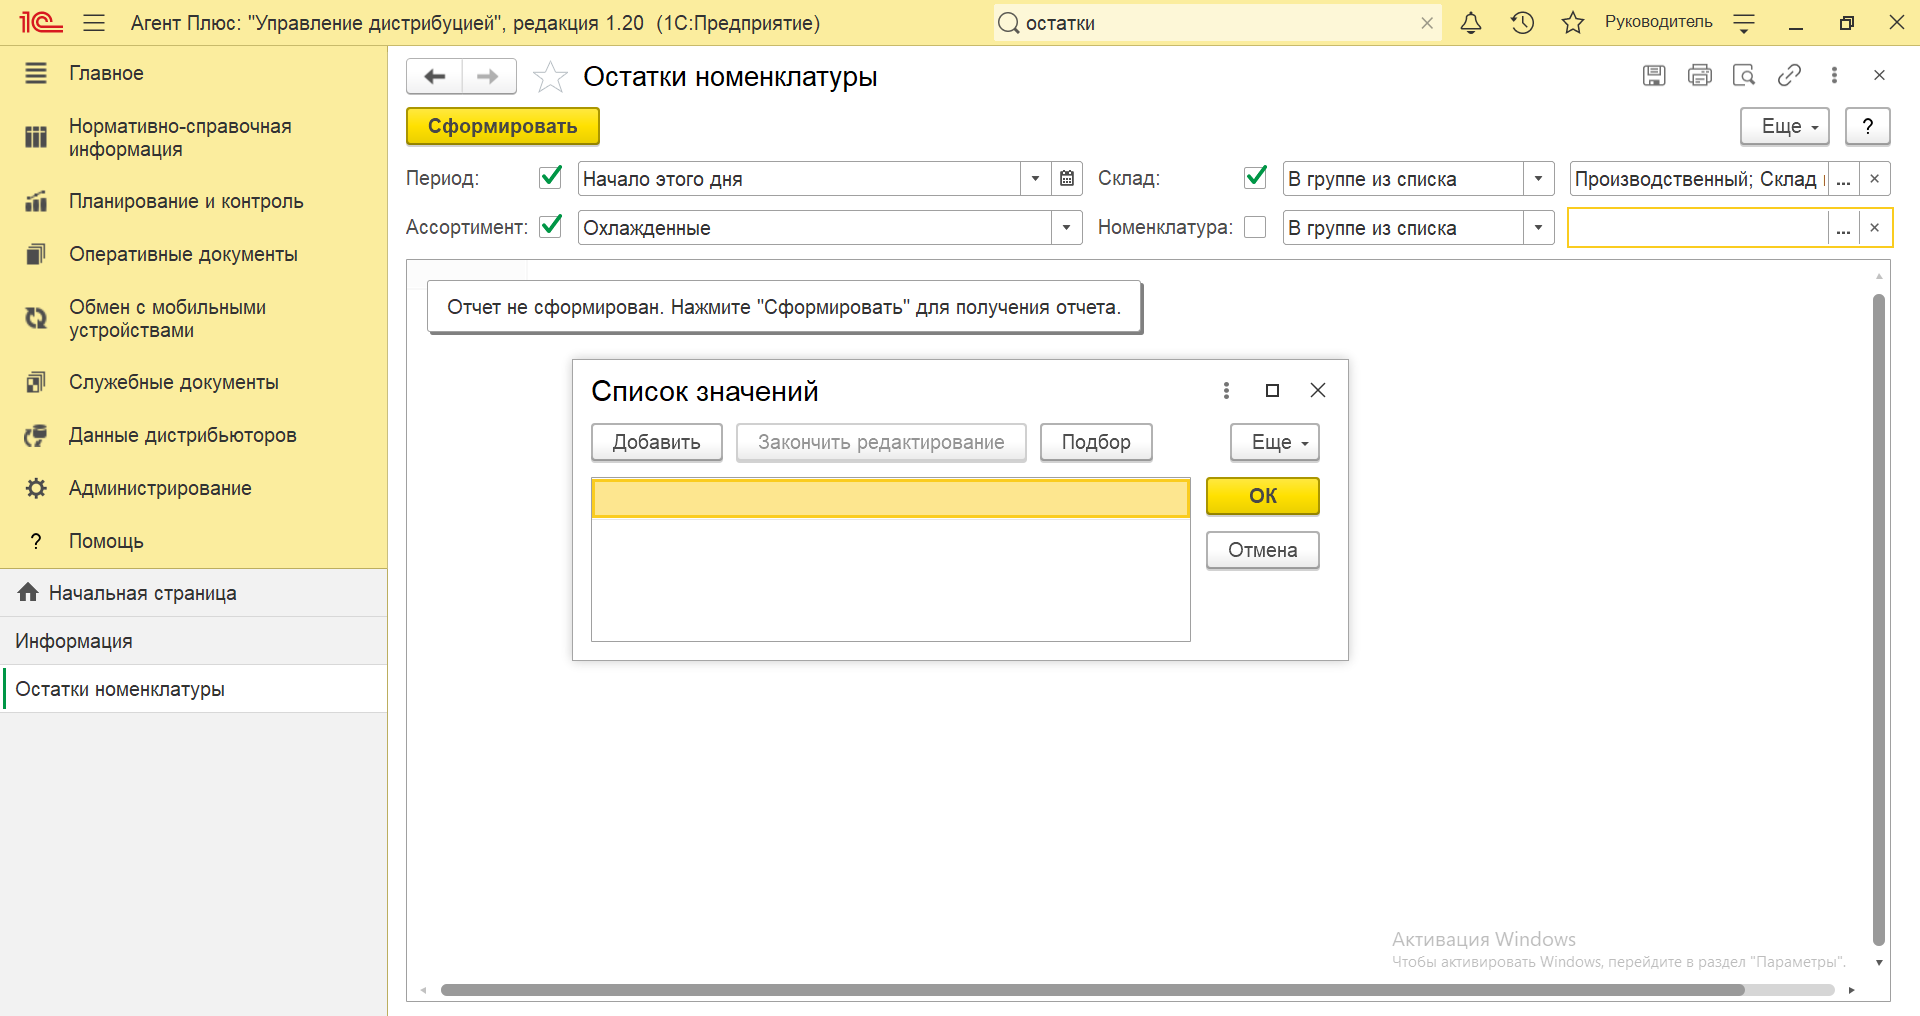The image size is (1920, 1016).
Task: Open Планирование и контроль section
Action: (x=193, y=201)
